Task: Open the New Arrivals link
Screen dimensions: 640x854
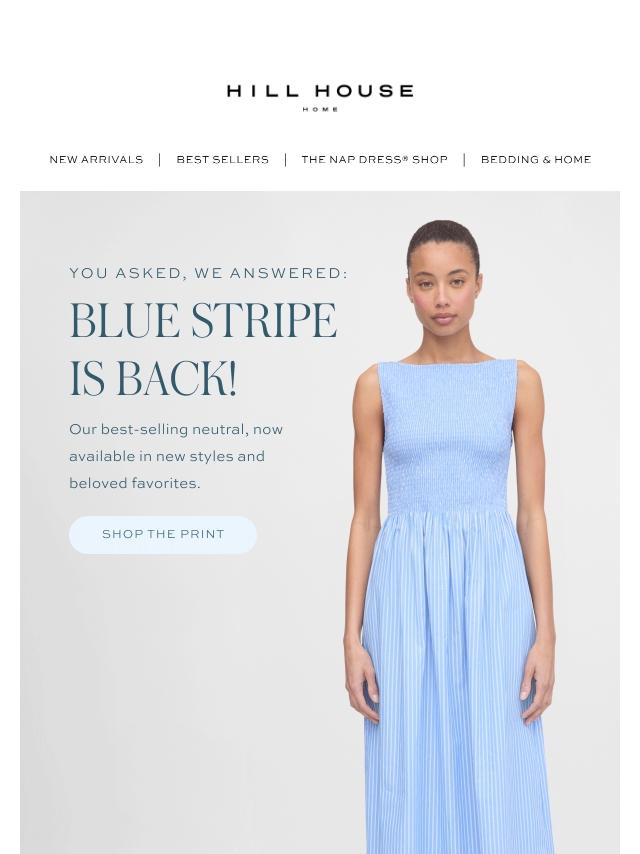Action: pos(96,160)
